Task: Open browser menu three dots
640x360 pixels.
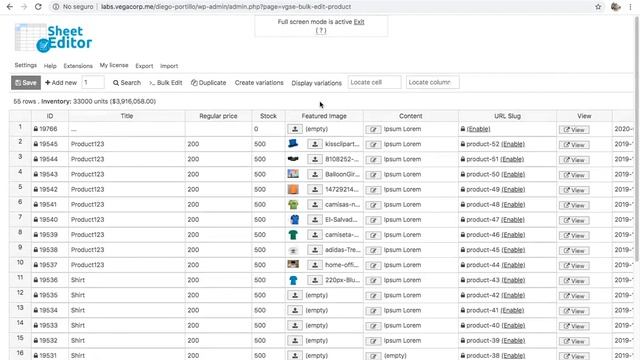Action: 631,7
